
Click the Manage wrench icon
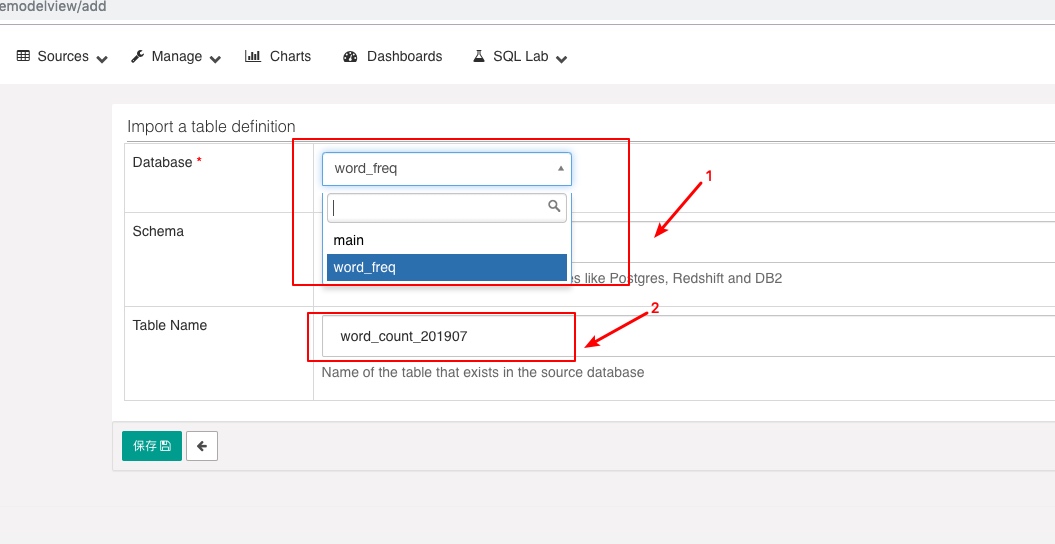pos(137,56)
